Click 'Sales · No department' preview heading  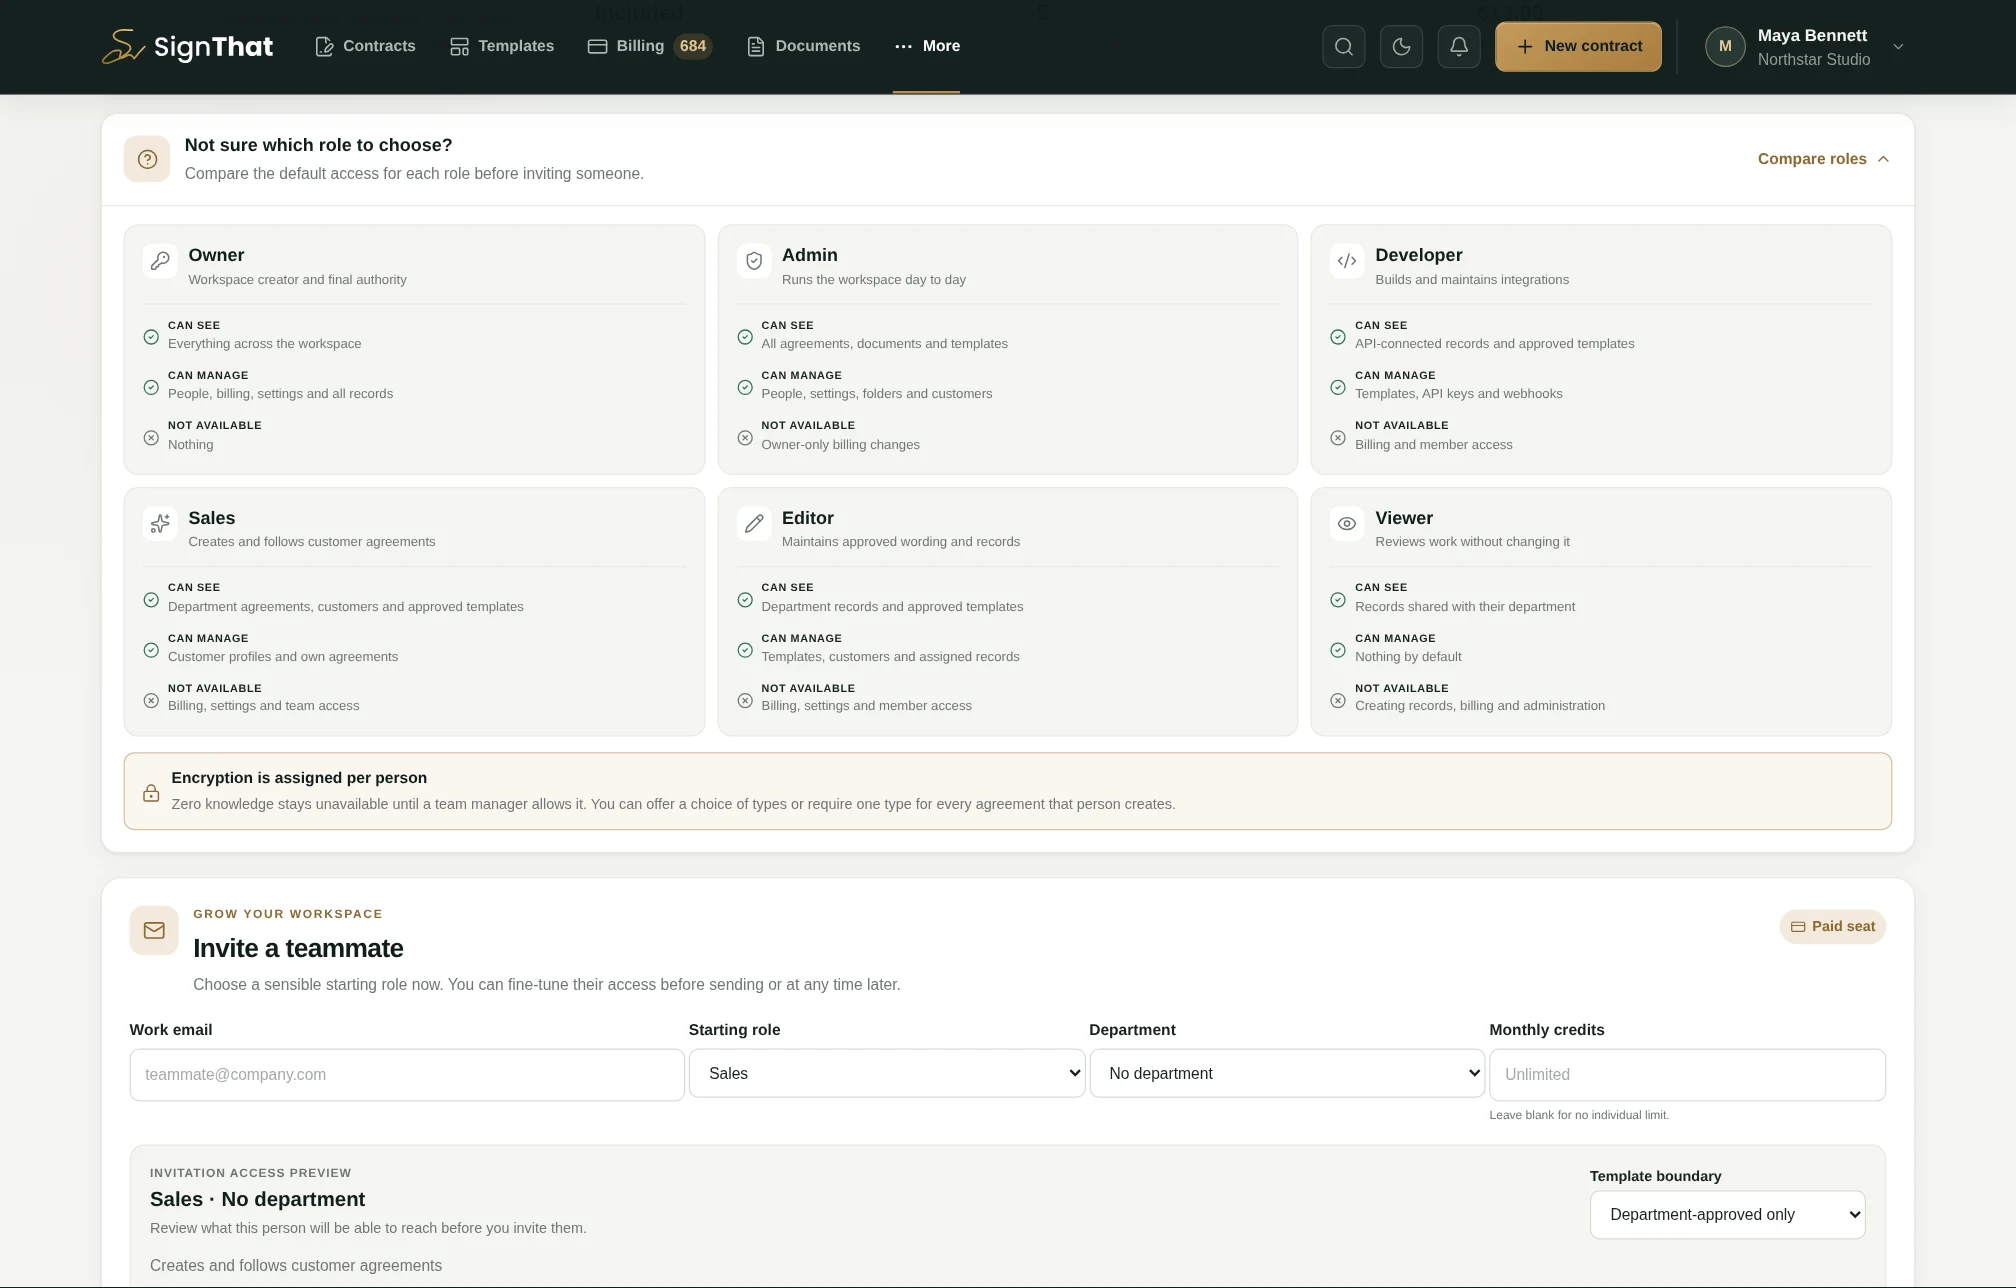tap(257, 1199)
